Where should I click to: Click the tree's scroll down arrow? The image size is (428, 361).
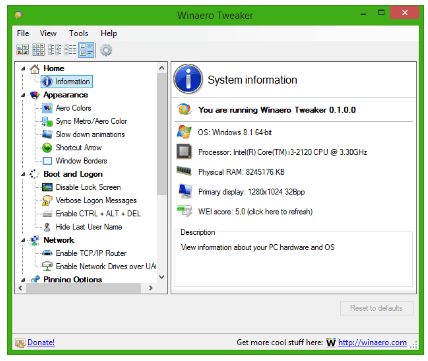pos(162,277)
